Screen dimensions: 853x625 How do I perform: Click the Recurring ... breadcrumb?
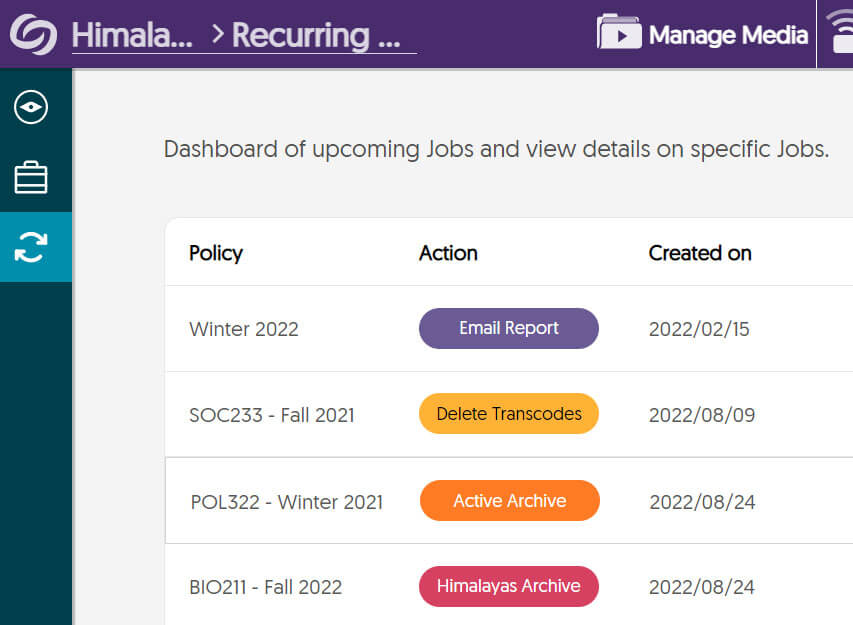(x=316, y=35)
